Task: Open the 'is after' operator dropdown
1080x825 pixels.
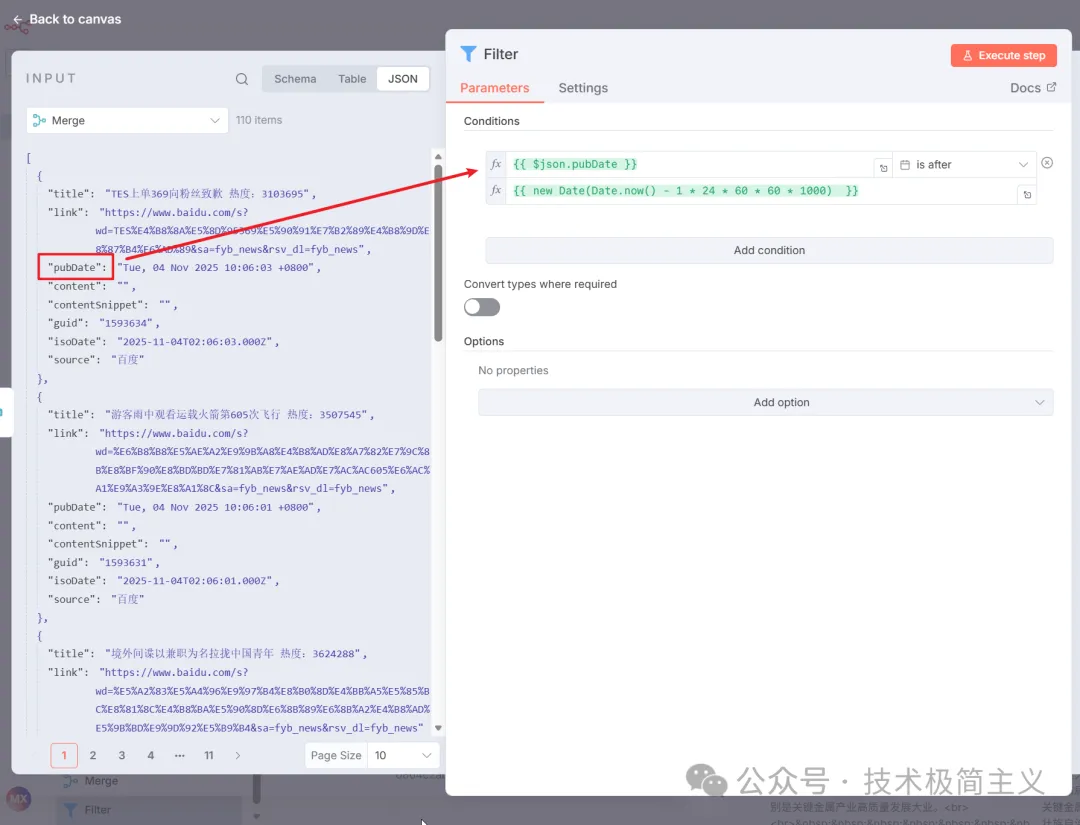Action: (x=964, y=165)
